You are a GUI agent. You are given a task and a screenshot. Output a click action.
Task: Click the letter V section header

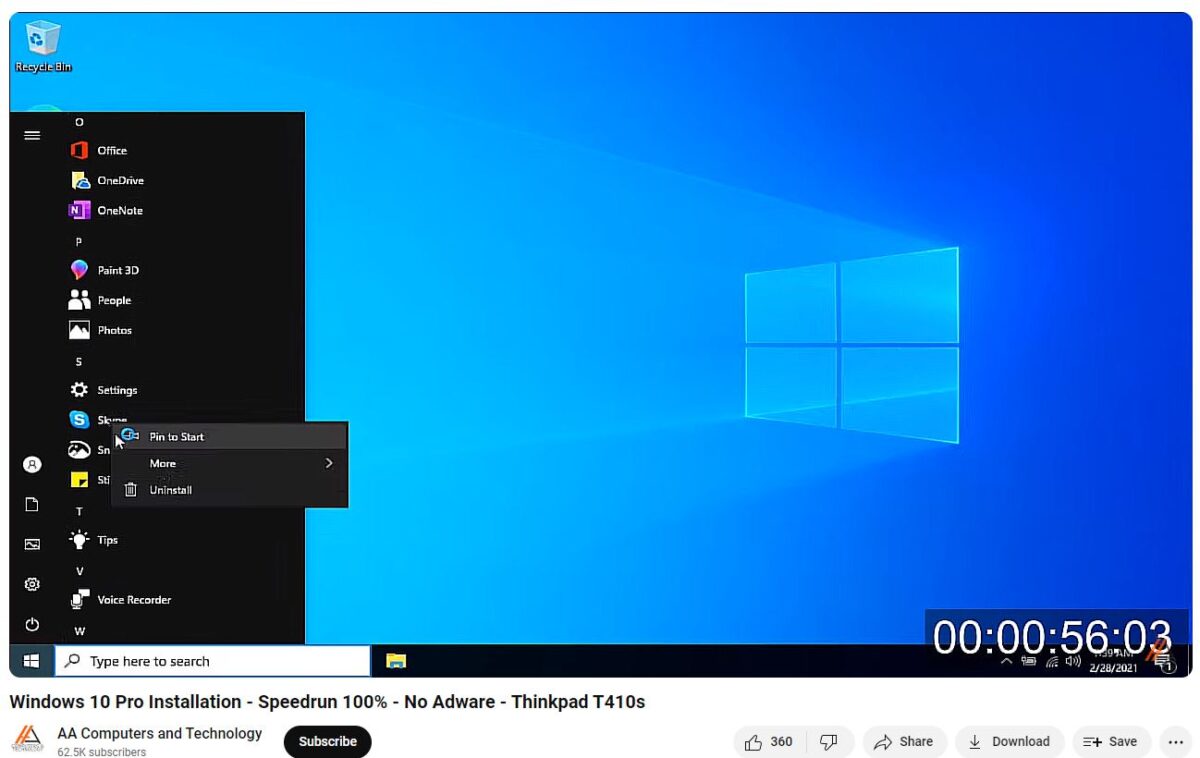(x=79, y=572)
